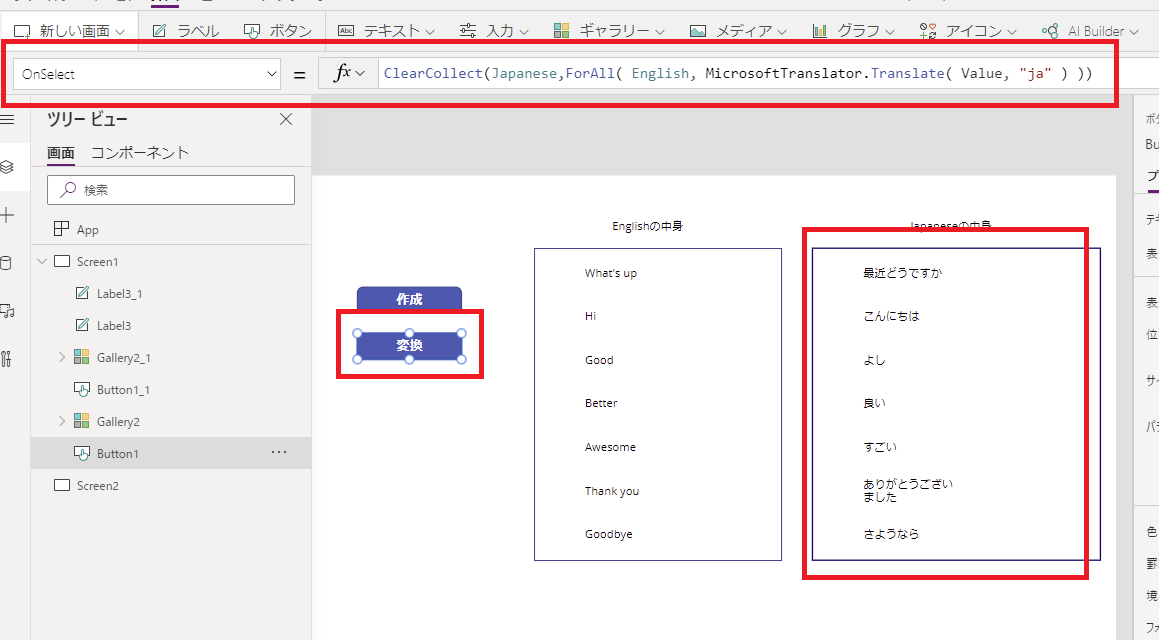This screenshot has height=640, width=1159.
Task: Insert a ラベル from the ribbon
Action: (x=196, y=30)
